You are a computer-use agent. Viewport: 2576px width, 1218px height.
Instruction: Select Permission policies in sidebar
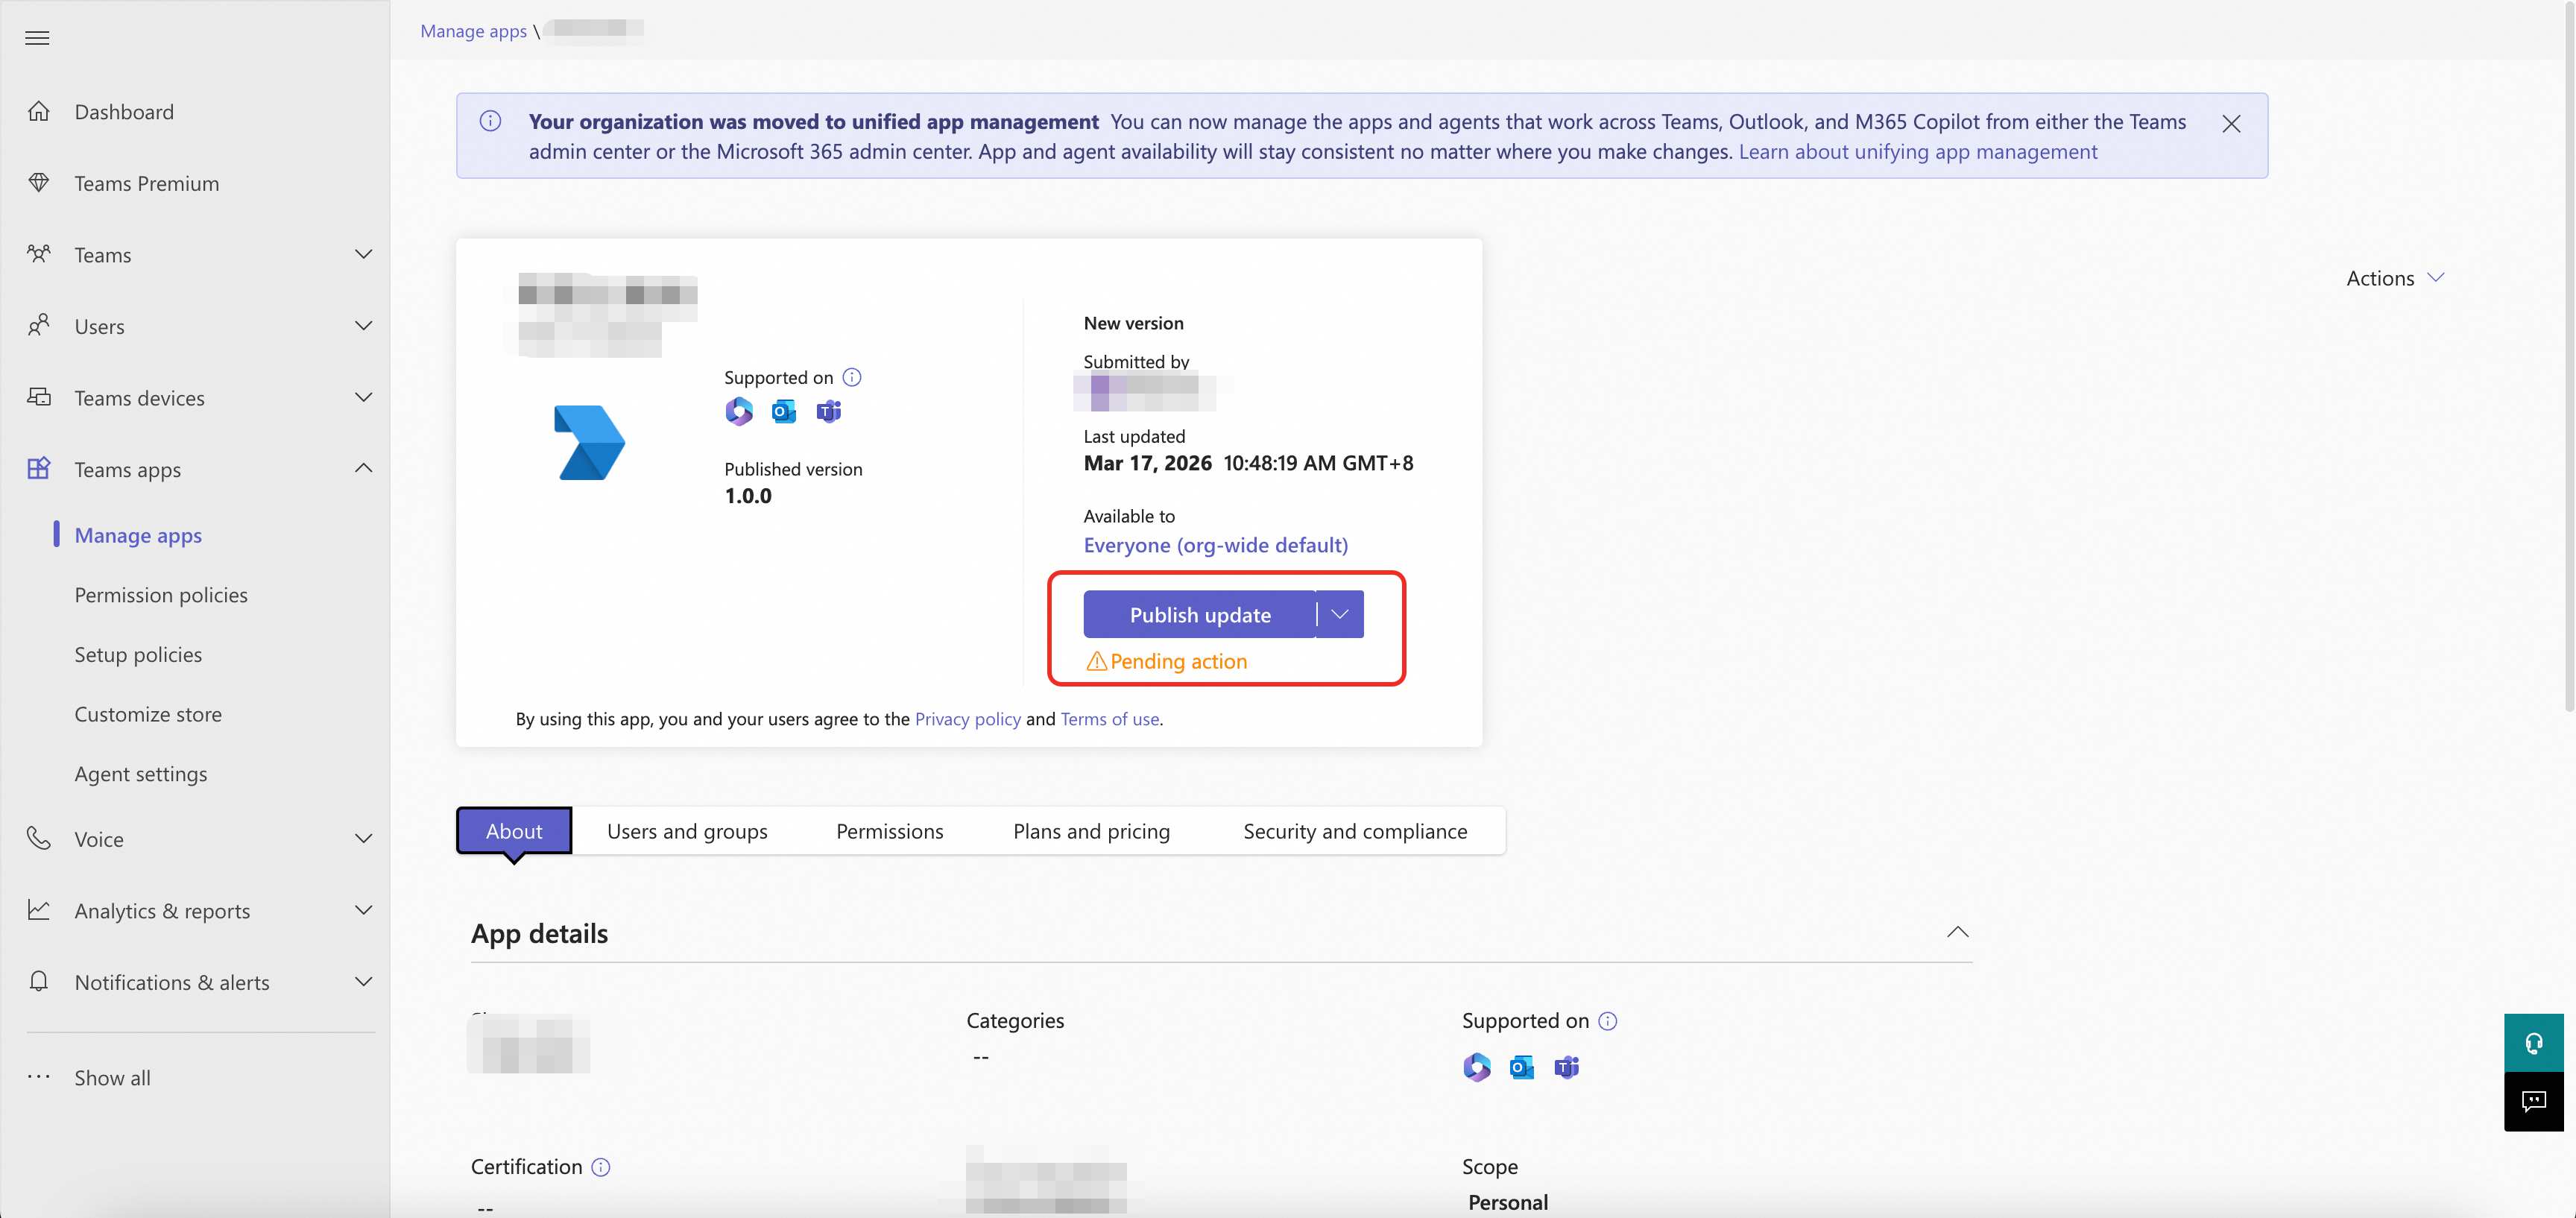pos(161,595)
